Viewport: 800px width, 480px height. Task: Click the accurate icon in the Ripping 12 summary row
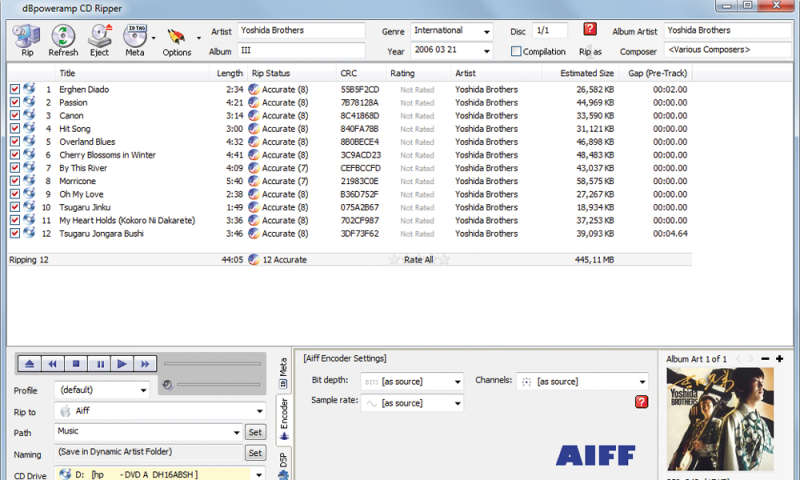click(x=254, y=260)
